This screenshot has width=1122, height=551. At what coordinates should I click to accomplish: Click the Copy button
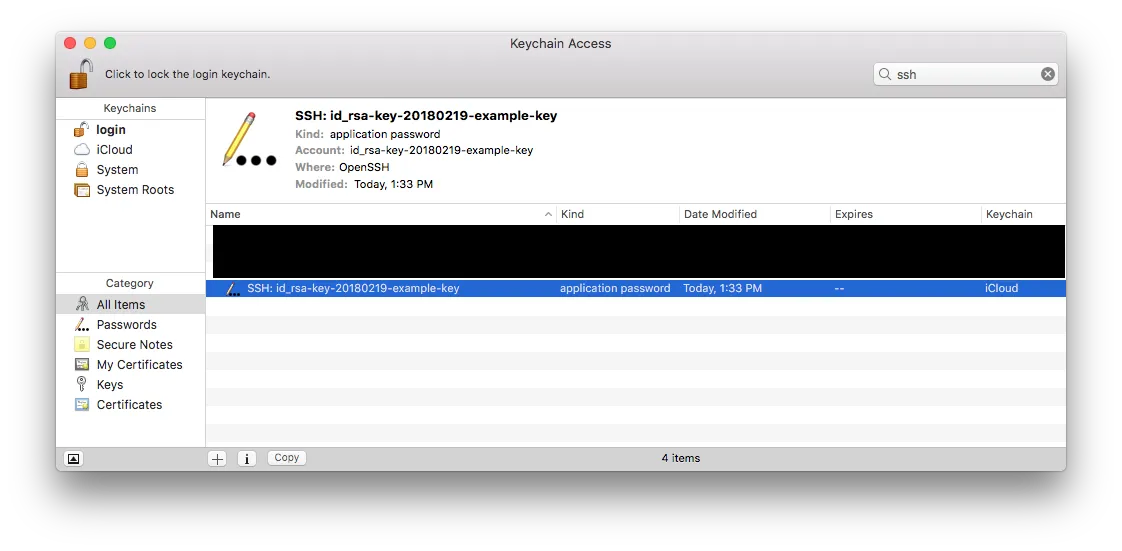click(x=287, y=458)
